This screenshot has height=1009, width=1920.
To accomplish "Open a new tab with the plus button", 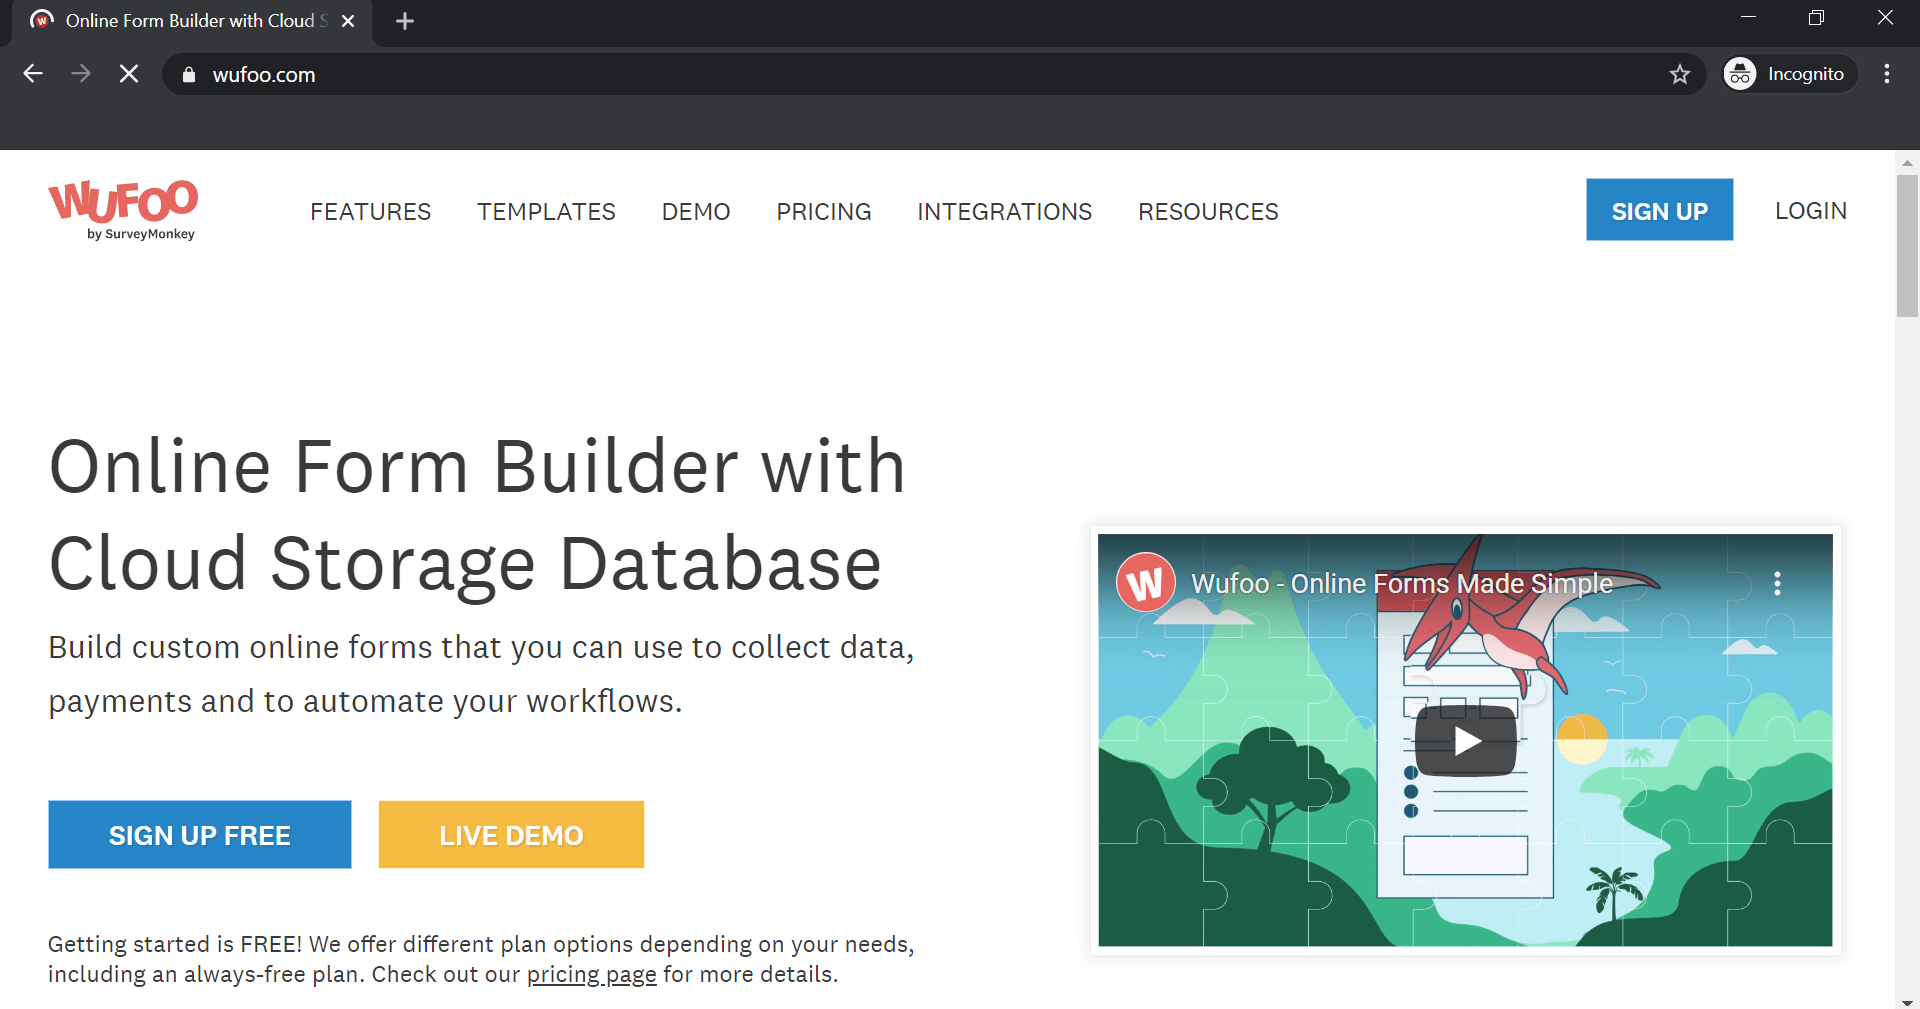I will 405,21.
